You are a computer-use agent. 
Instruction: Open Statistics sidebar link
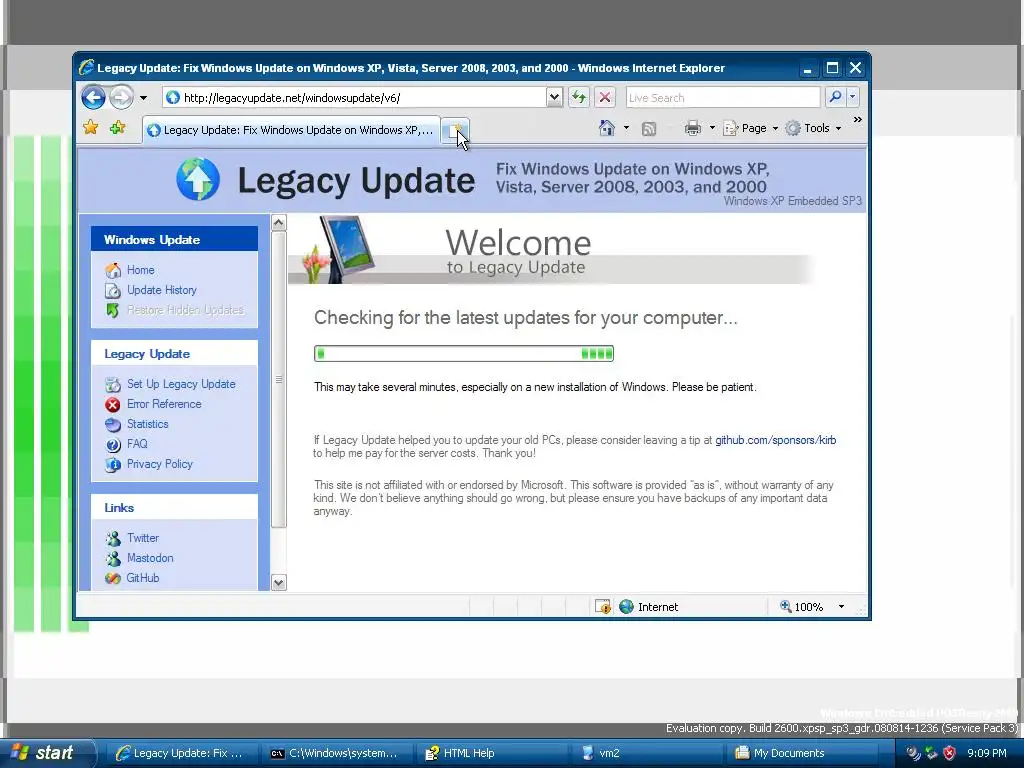(148, 424)
